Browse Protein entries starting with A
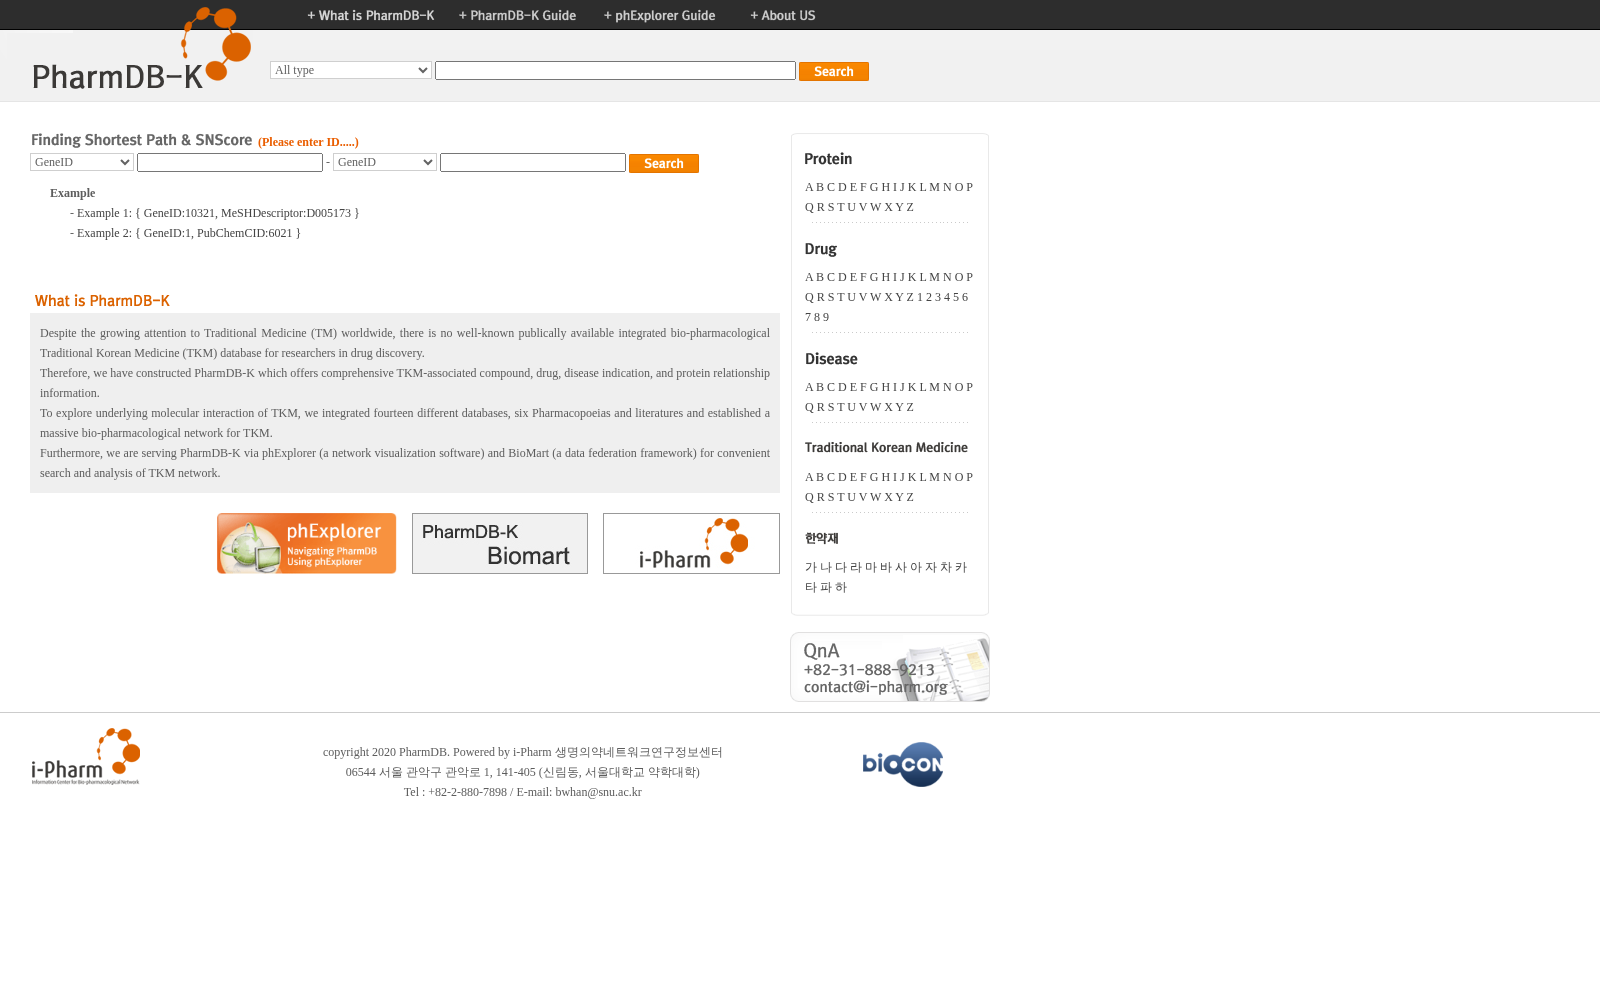This screenshot has width=1600, height=1000. 809,187
